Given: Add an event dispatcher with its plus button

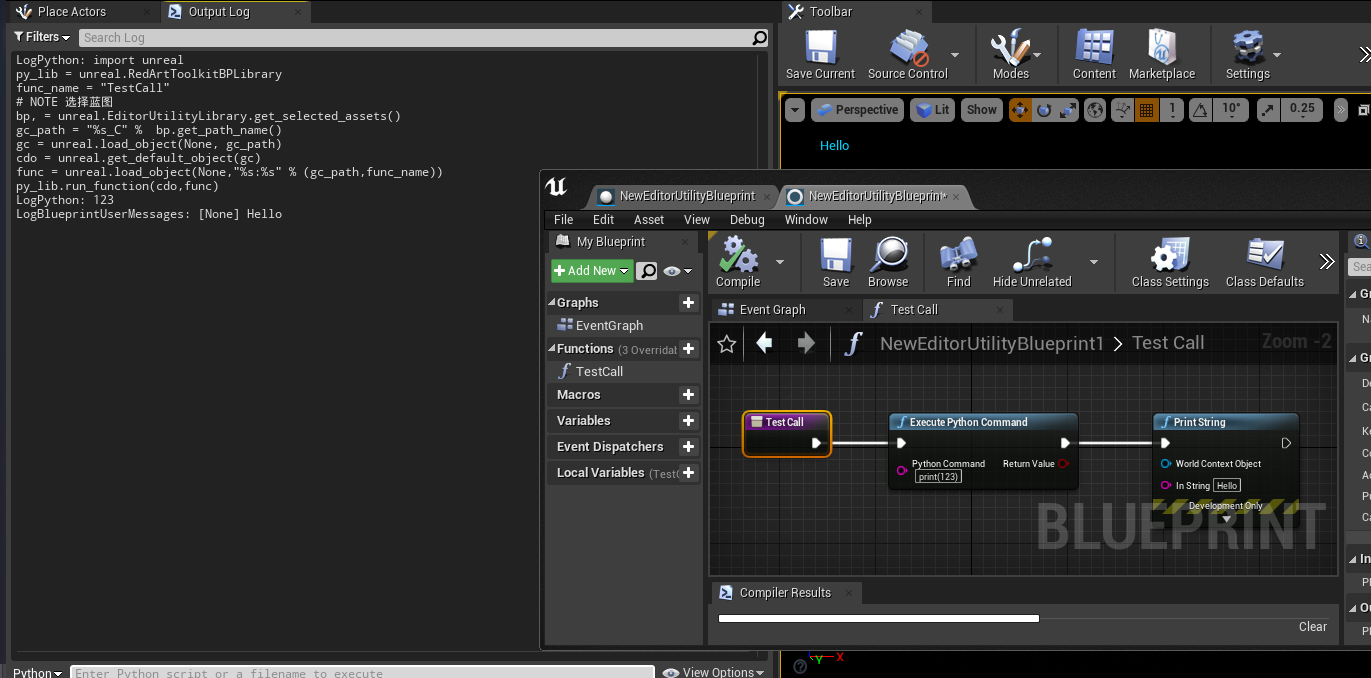Looking at the screenshot, I should [x=688, y=447].
